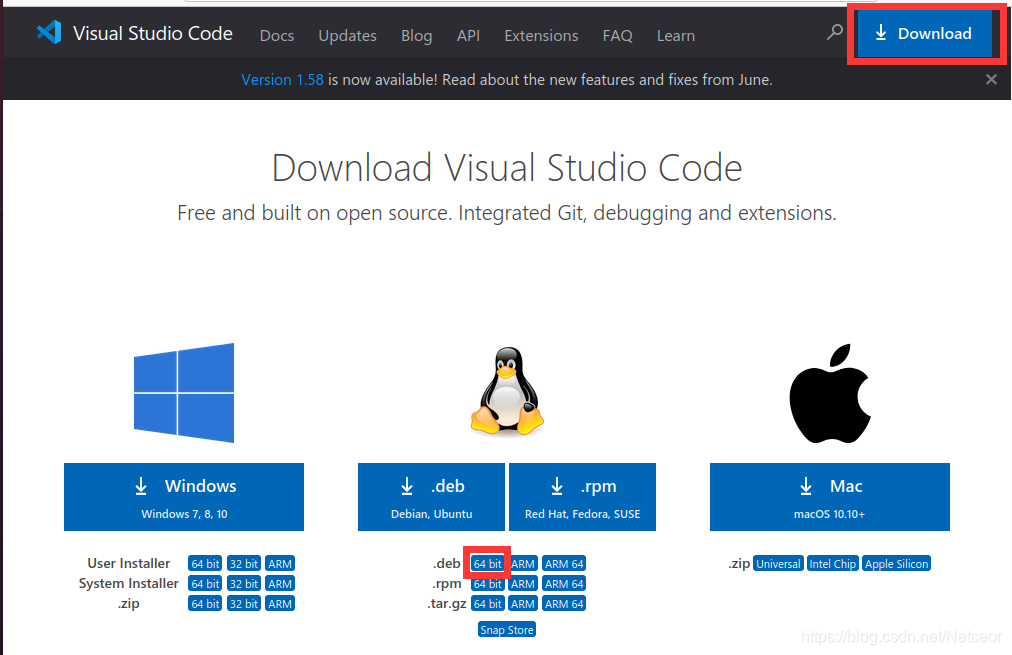Click the Windows logo image
This screenshot has height=655, width=1012.
point(184,392)
